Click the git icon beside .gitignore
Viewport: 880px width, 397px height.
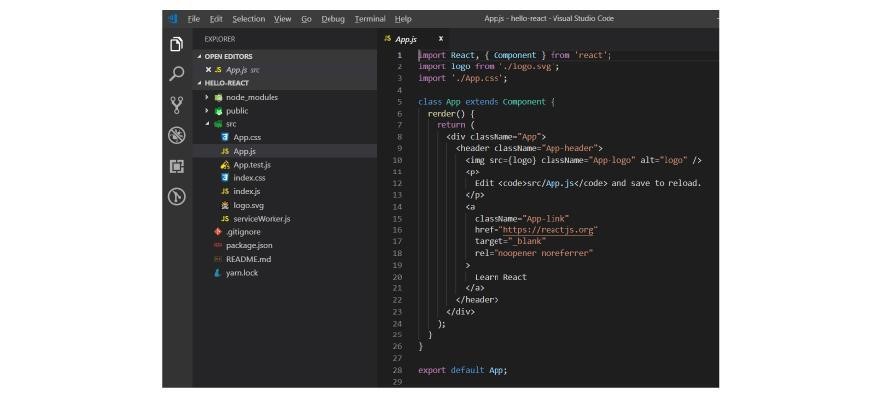coord(218,231)
